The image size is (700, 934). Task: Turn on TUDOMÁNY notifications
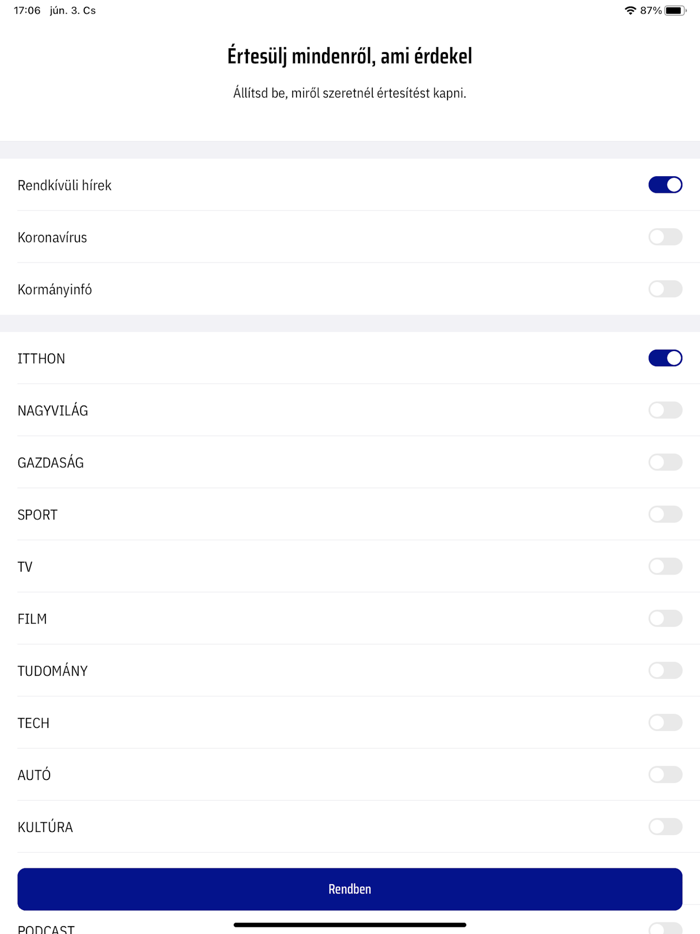click(x=665, y=670)
